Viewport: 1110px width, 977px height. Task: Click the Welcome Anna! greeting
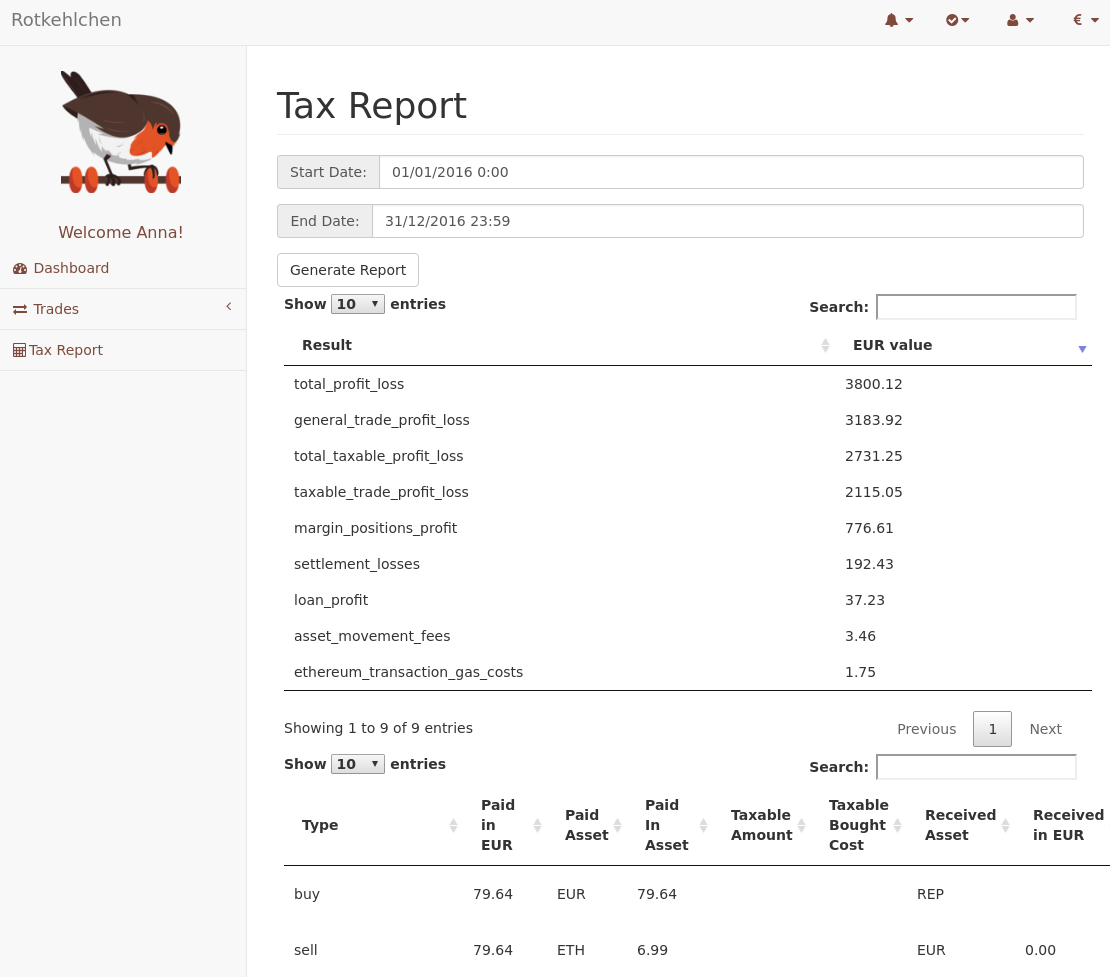point(121,232)
